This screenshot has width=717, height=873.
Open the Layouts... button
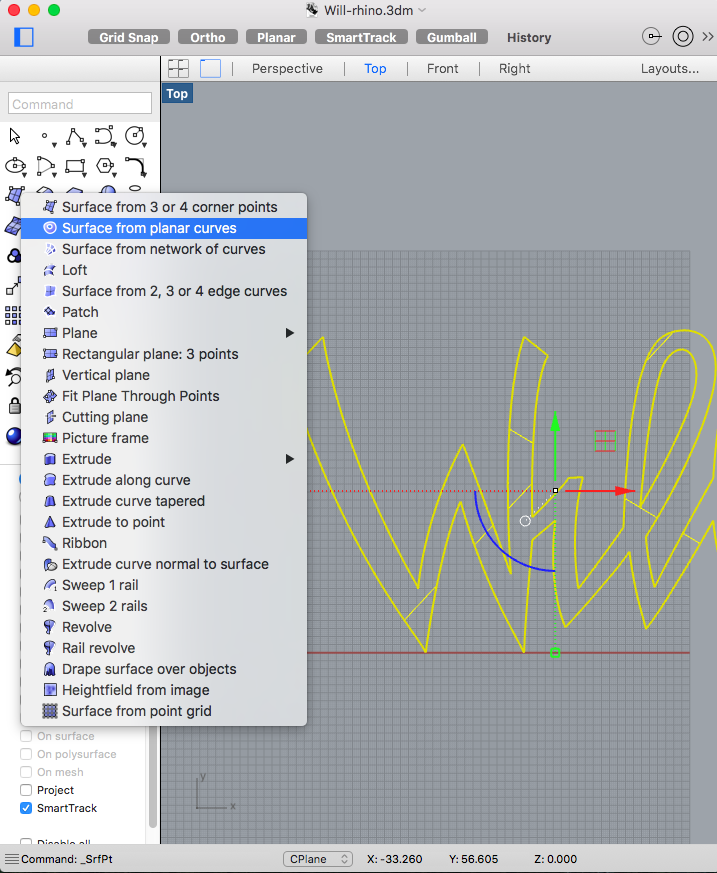point(669,68)
